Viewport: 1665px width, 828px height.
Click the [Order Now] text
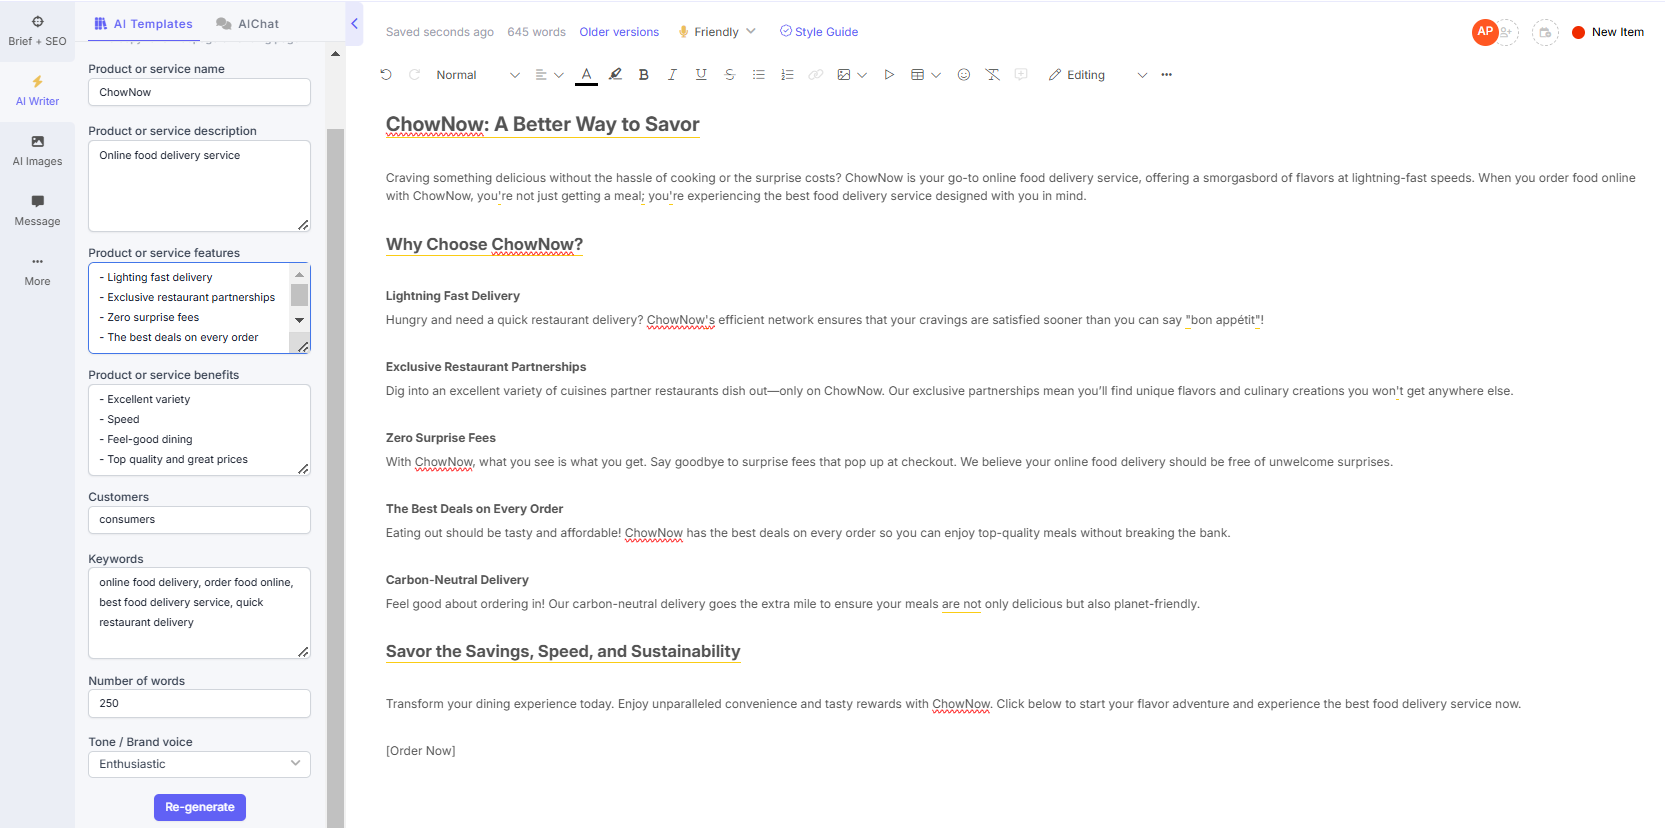(x=421, y=751)
